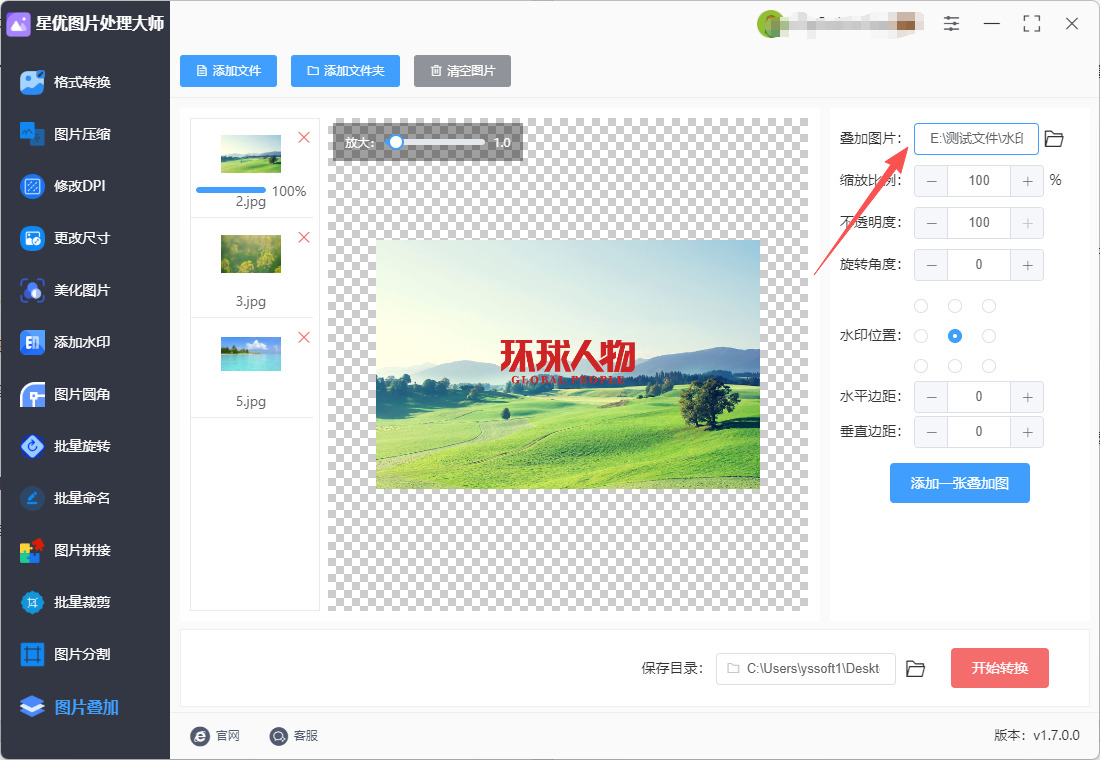Viewport: 1100px width, 760px height.
Task: Adjust the 放大 zoom slider handle
Action: [396, 142]
